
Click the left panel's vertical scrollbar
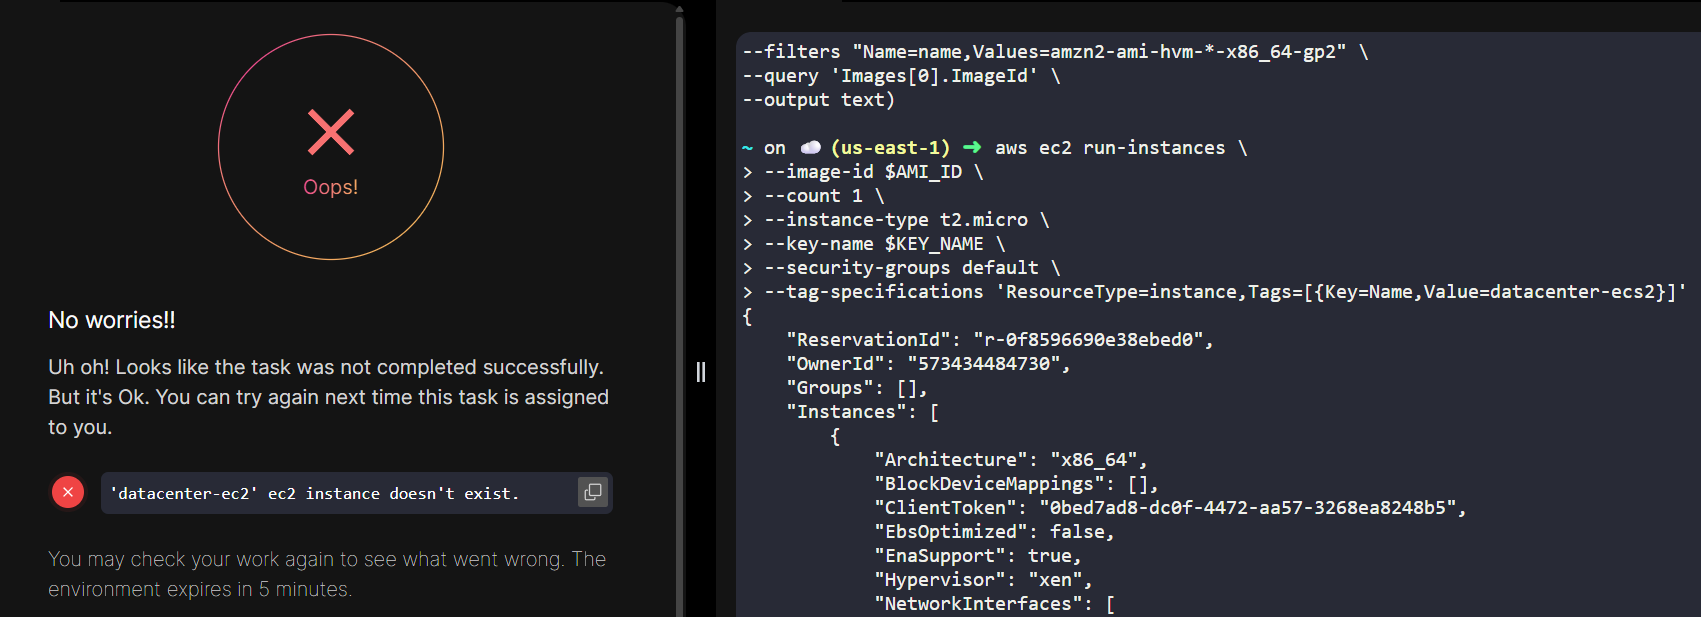tap(680, 300)
